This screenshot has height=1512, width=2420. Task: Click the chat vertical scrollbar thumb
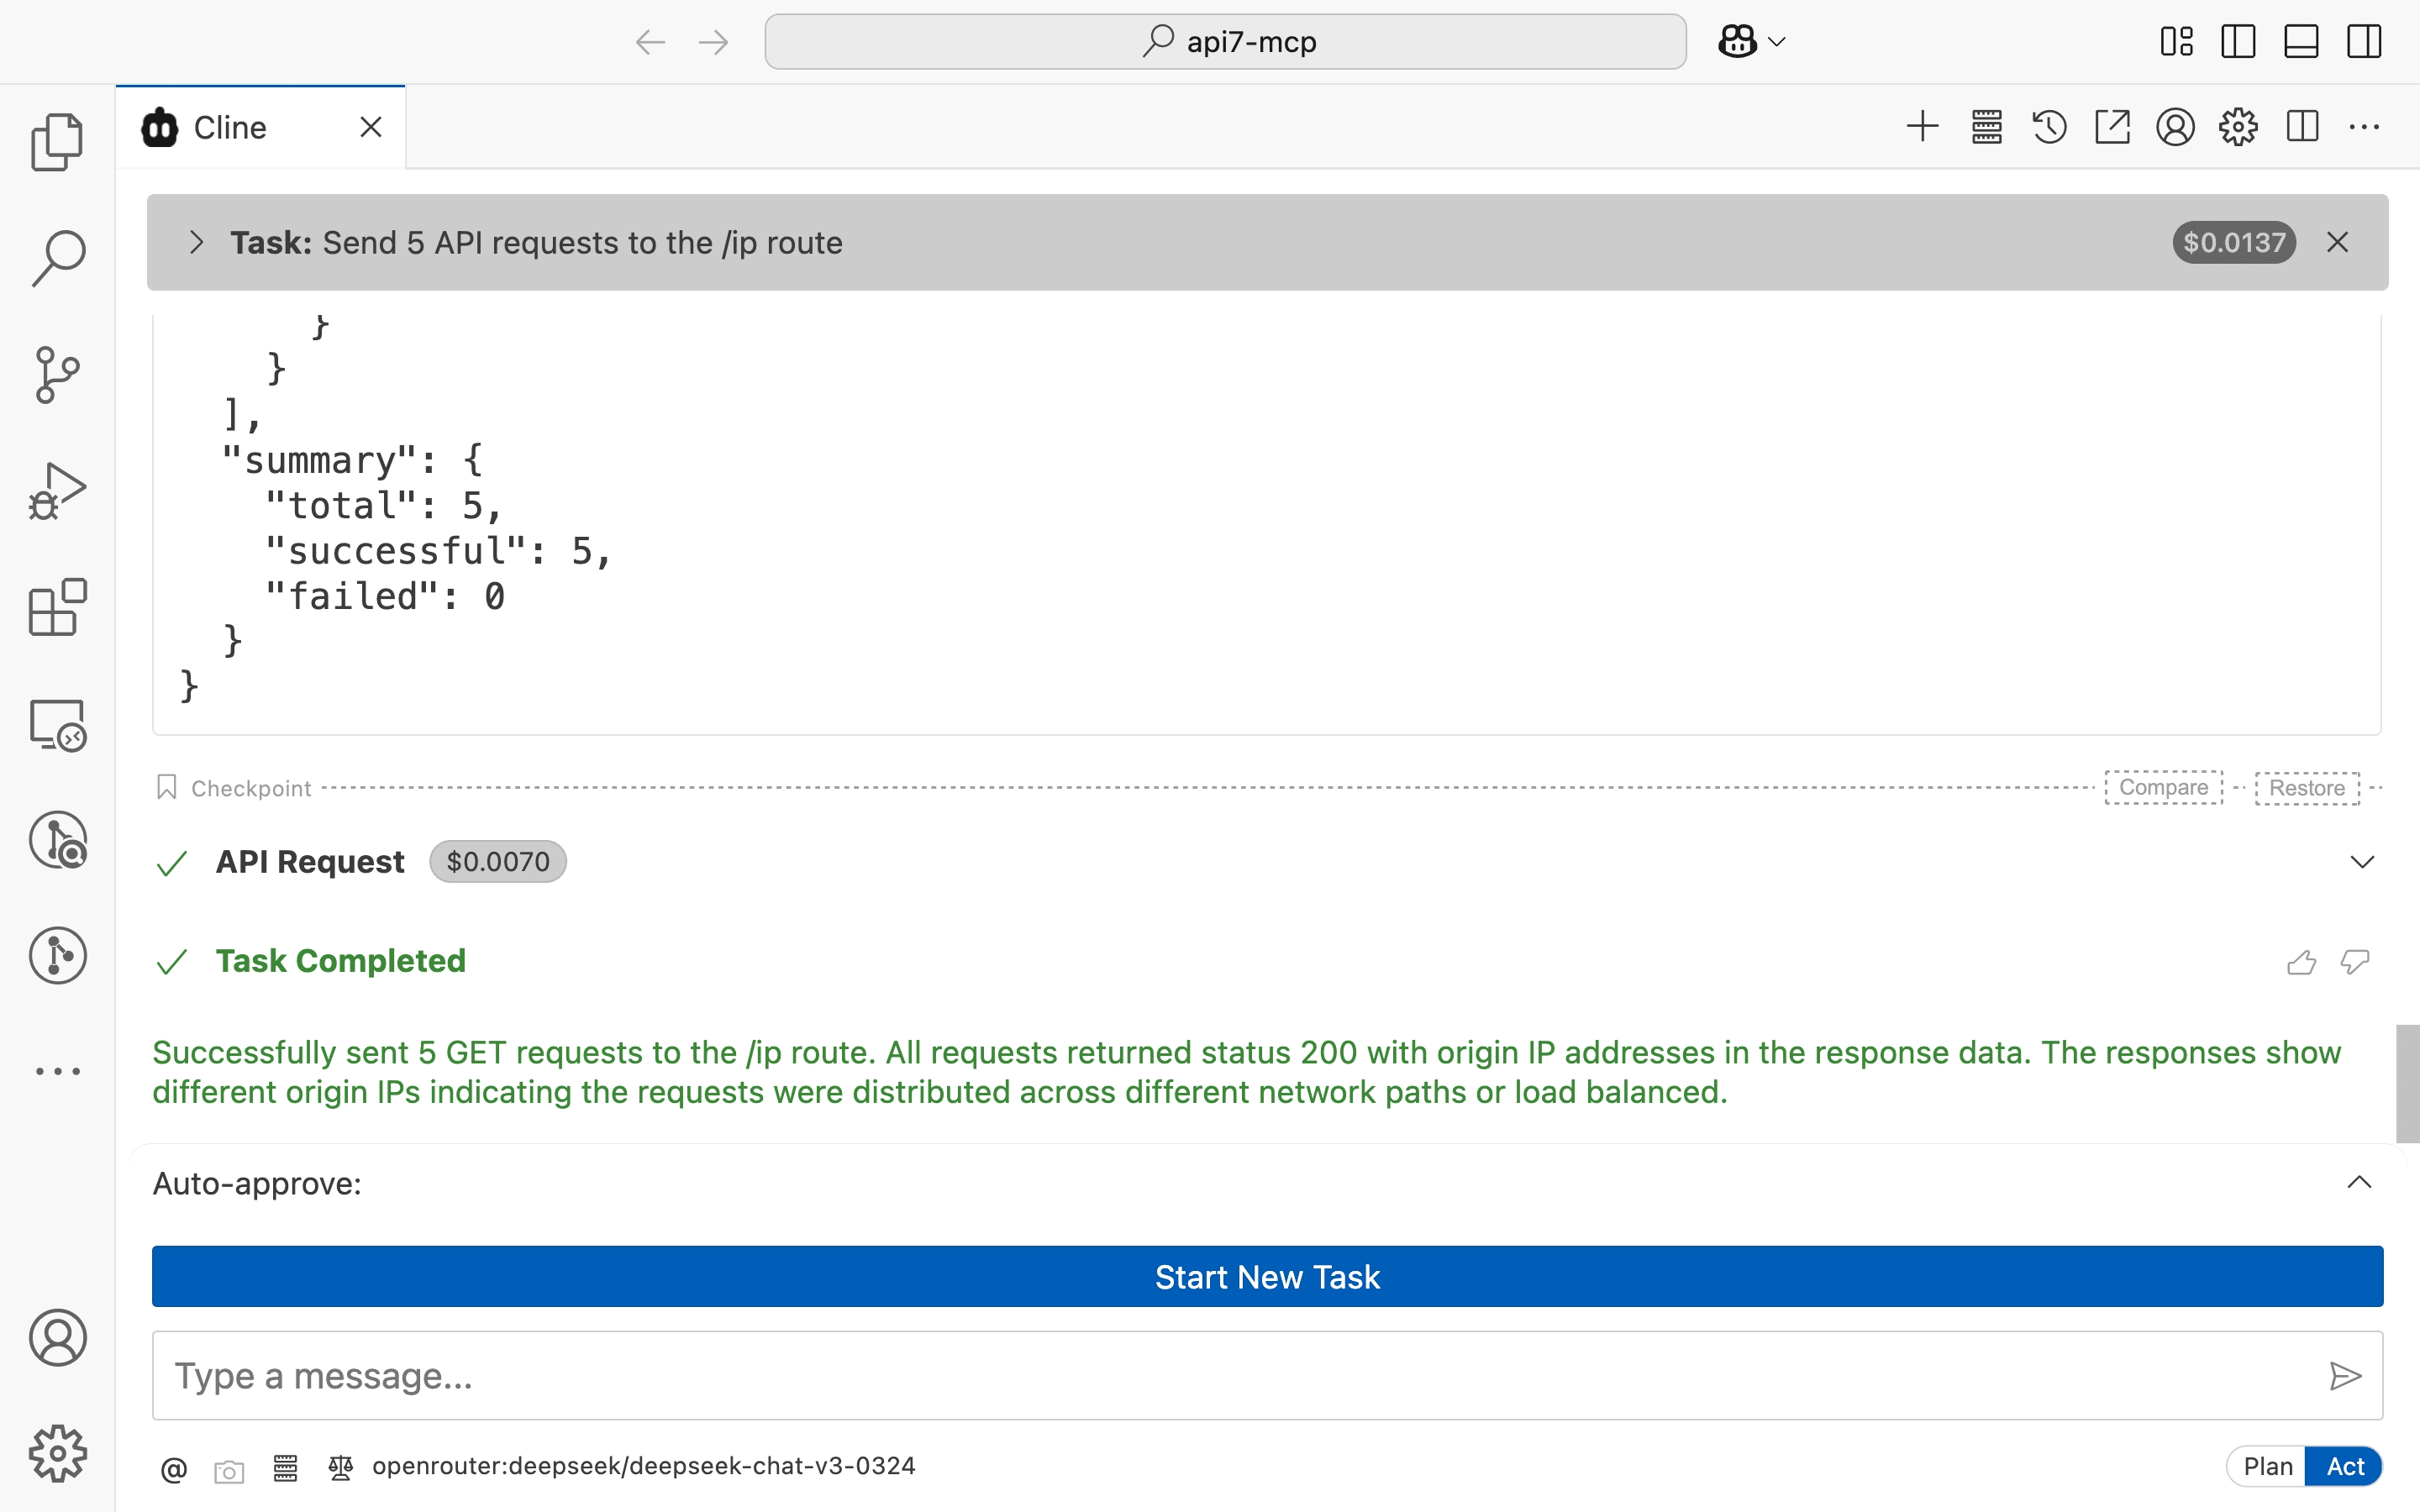point(2407,1083)
